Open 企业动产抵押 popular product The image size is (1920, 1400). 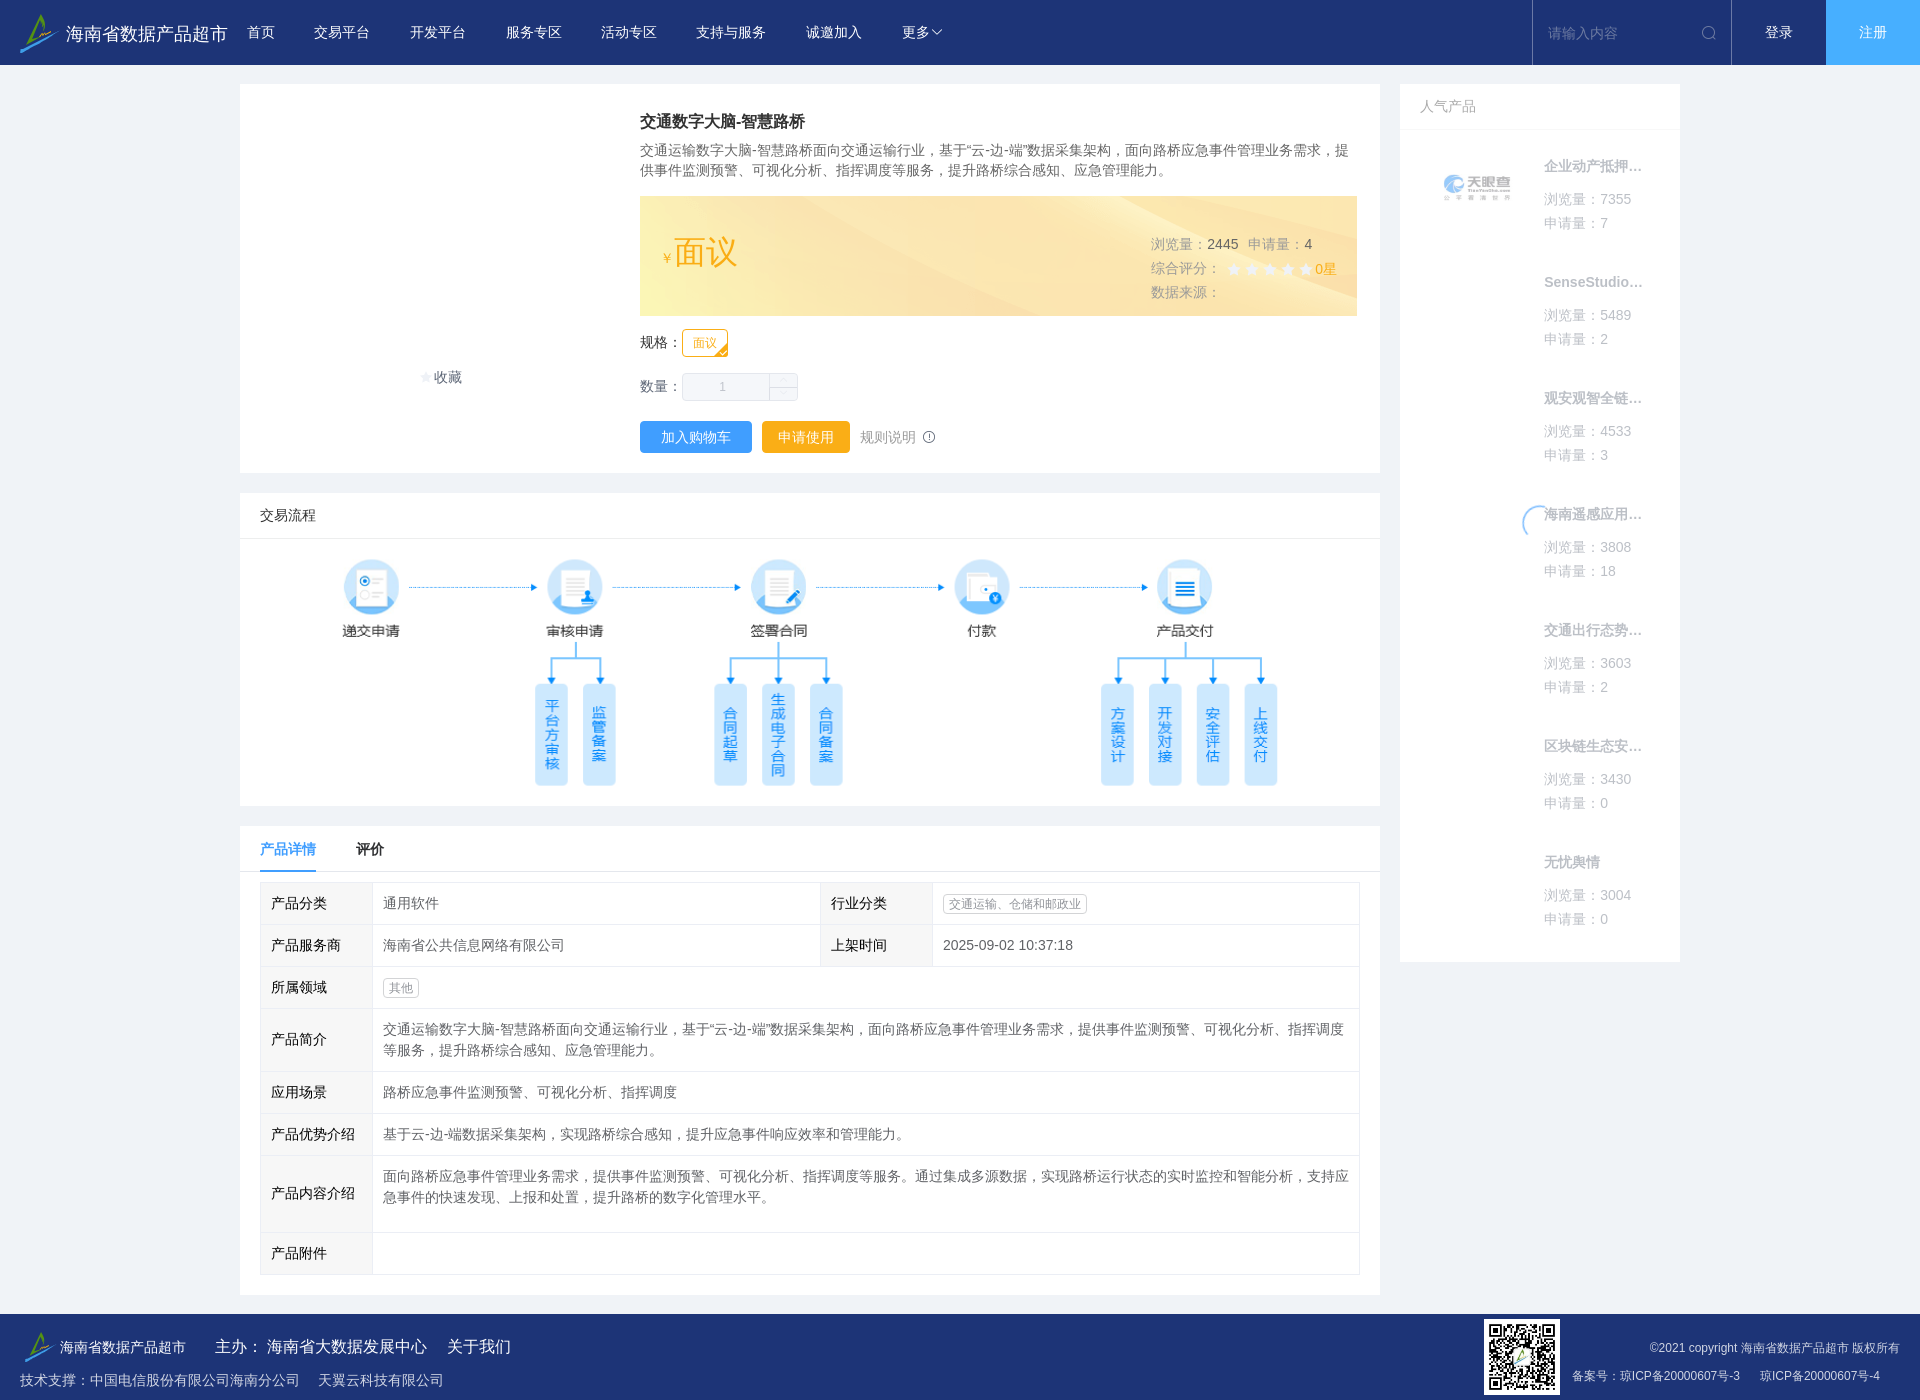[x=1593, y=166]
